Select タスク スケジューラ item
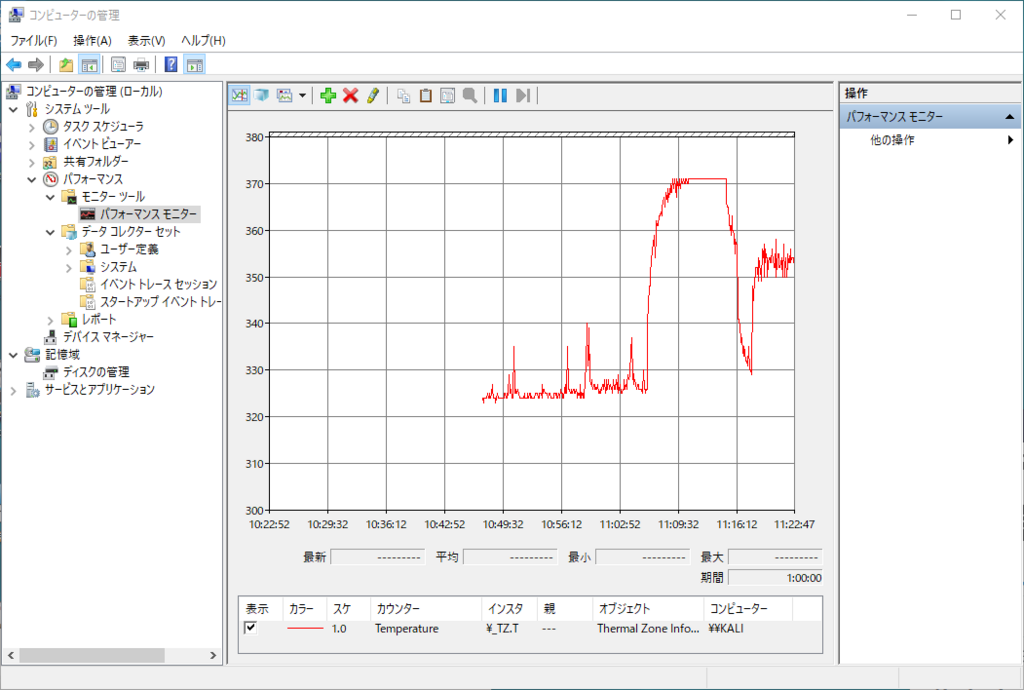The width and height of the screenshot is (1024, 690). click(x=103, y=127)
